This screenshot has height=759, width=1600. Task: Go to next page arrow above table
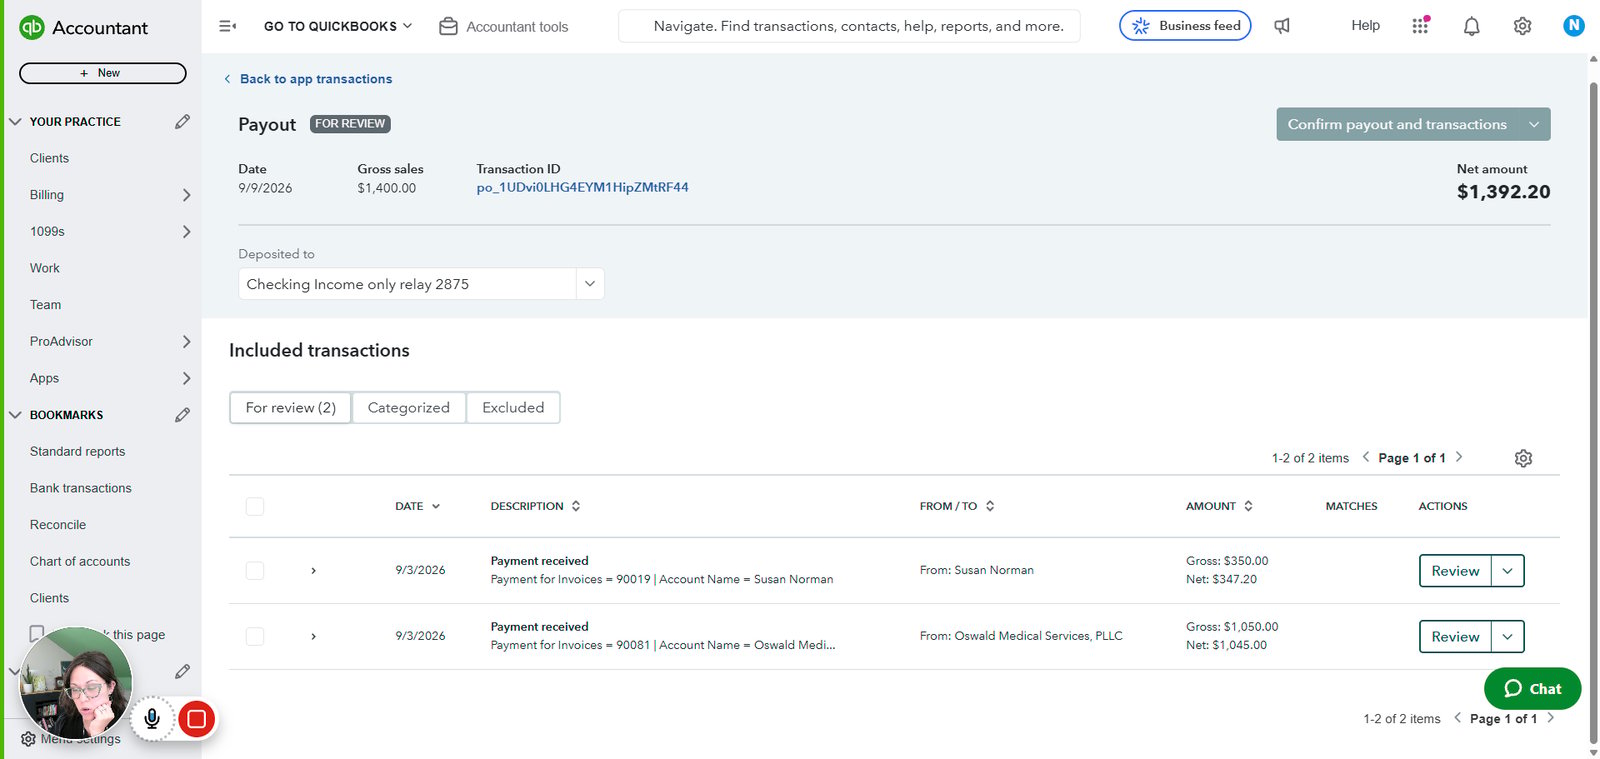point(1459,457)
